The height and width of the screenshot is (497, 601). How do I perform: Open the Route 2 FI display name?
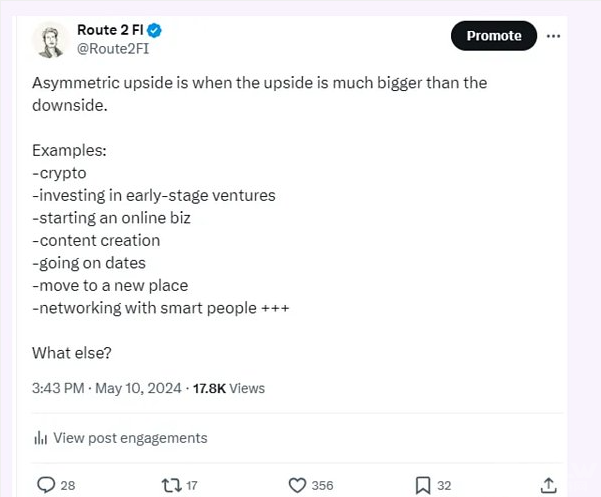[x=110, y=30]
